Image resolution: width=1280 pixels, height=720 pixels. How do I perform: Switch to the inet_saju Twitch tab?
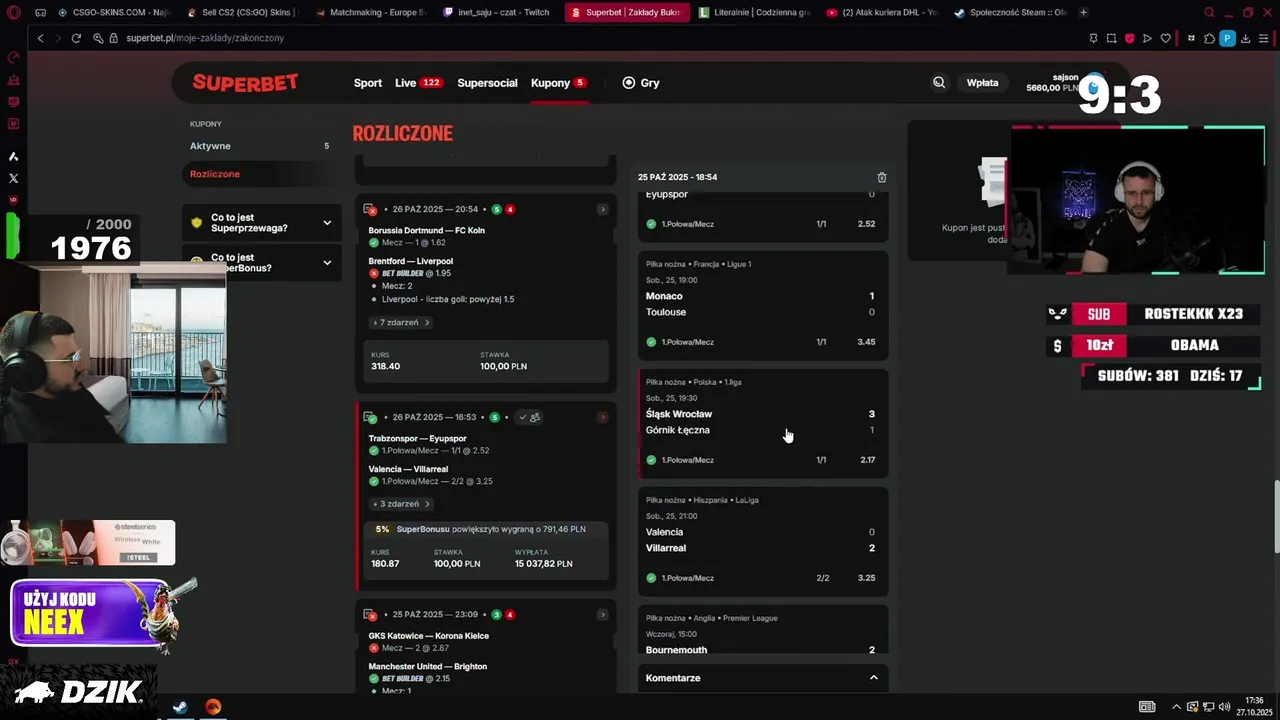tap(497, 13)
